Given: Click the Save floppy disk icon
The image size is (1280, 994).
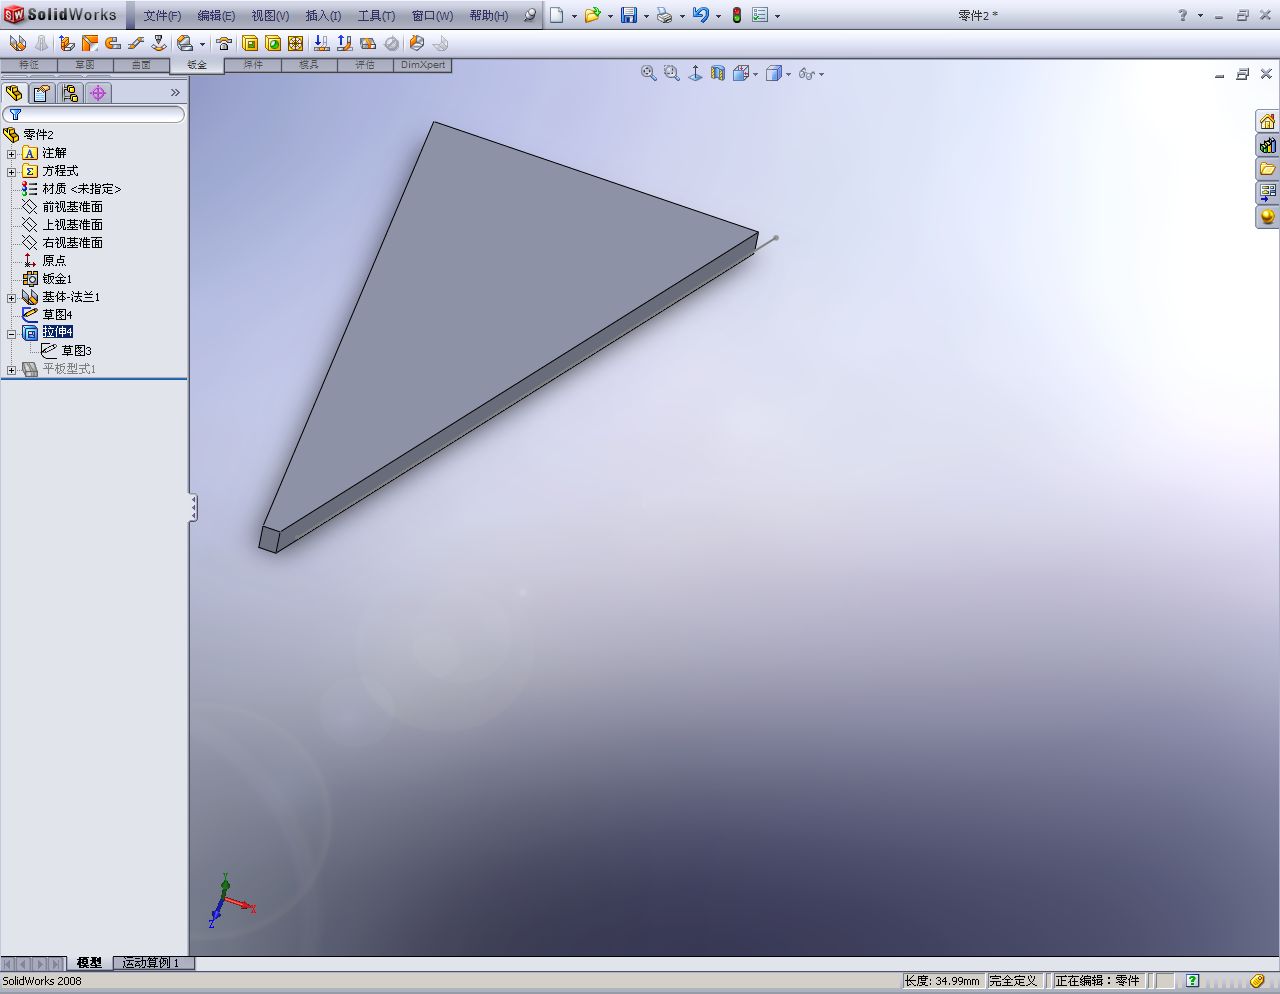Looking at the screenshot, I should [x=629, y=15].
